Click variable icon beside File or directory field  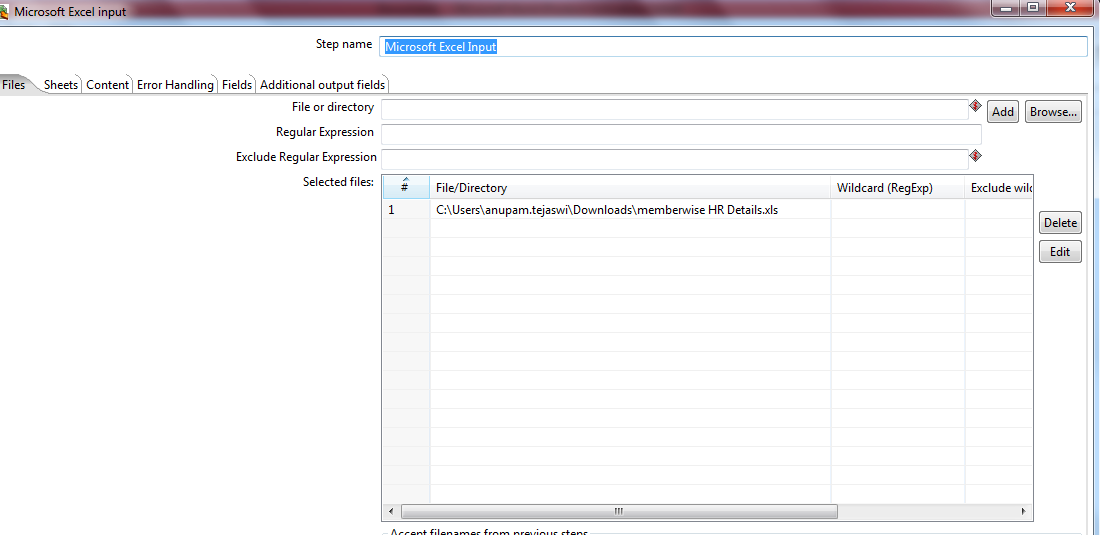click(x=975, y=106)
